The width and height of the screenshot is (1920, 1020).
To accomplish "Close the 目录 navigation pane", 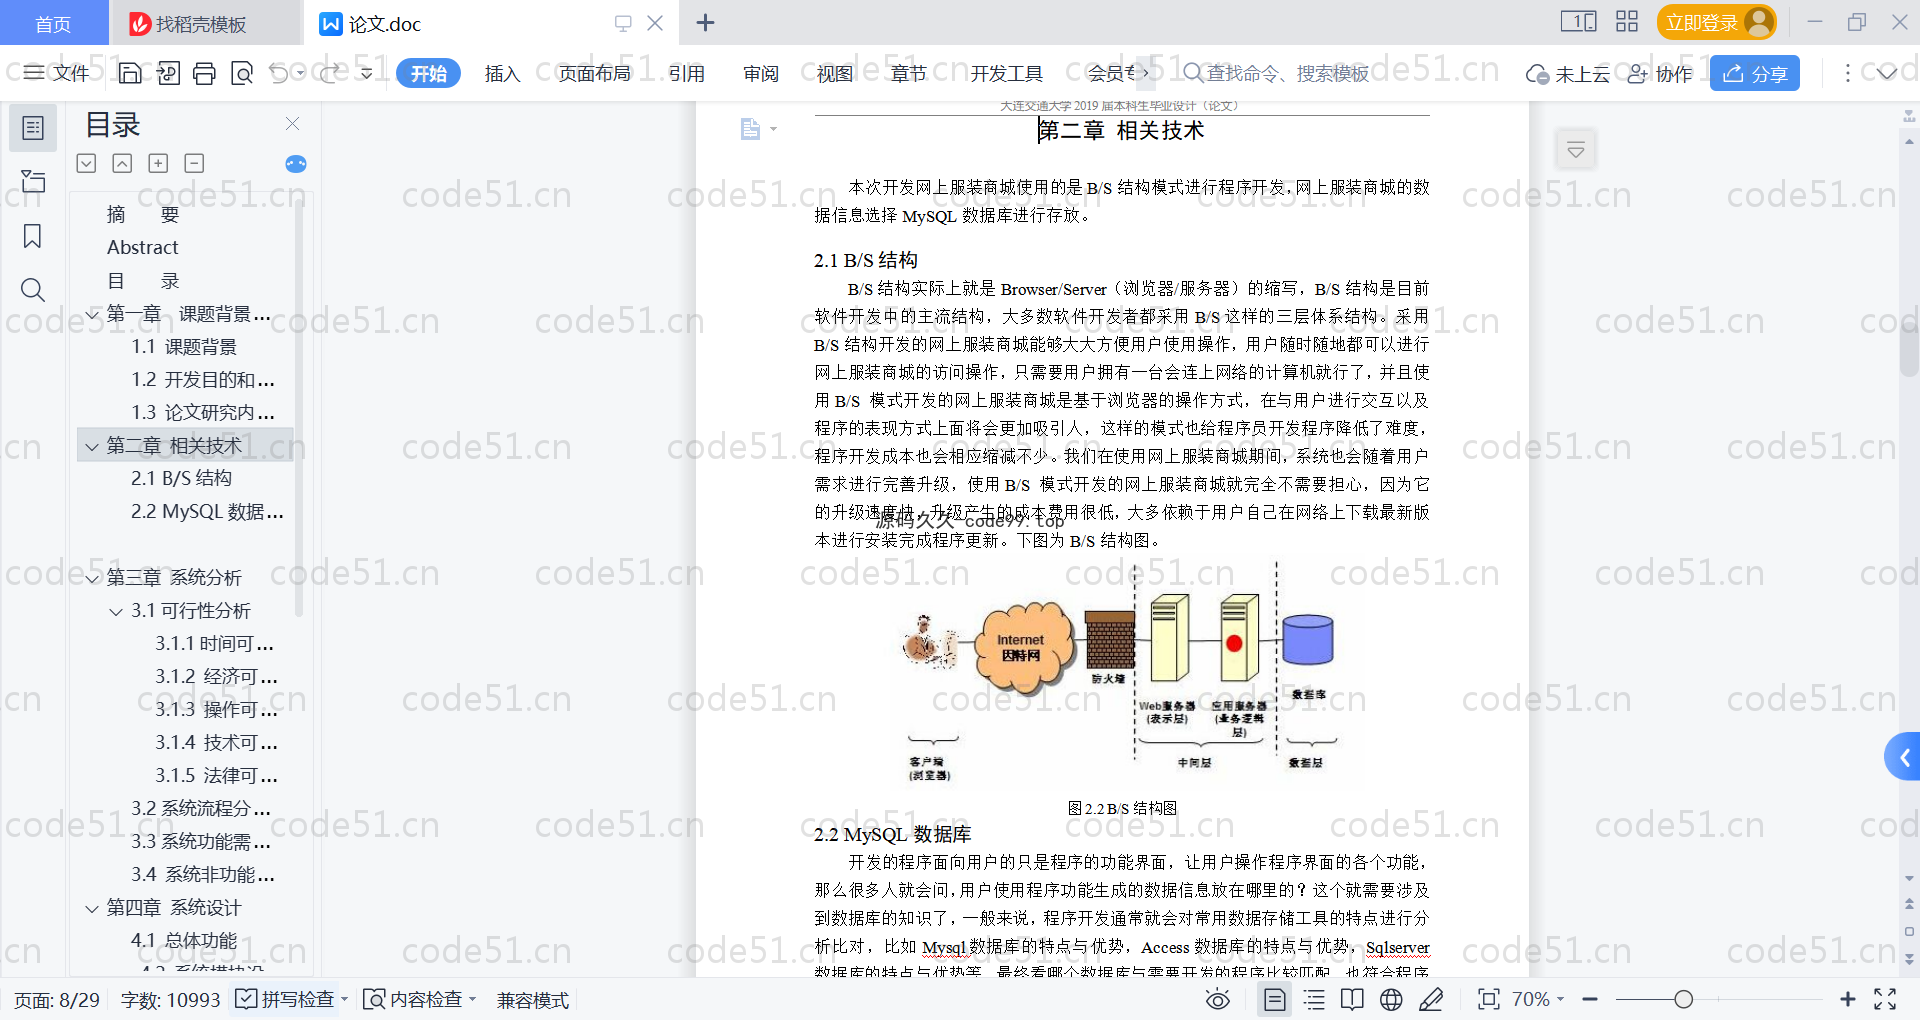I will 292,123.
